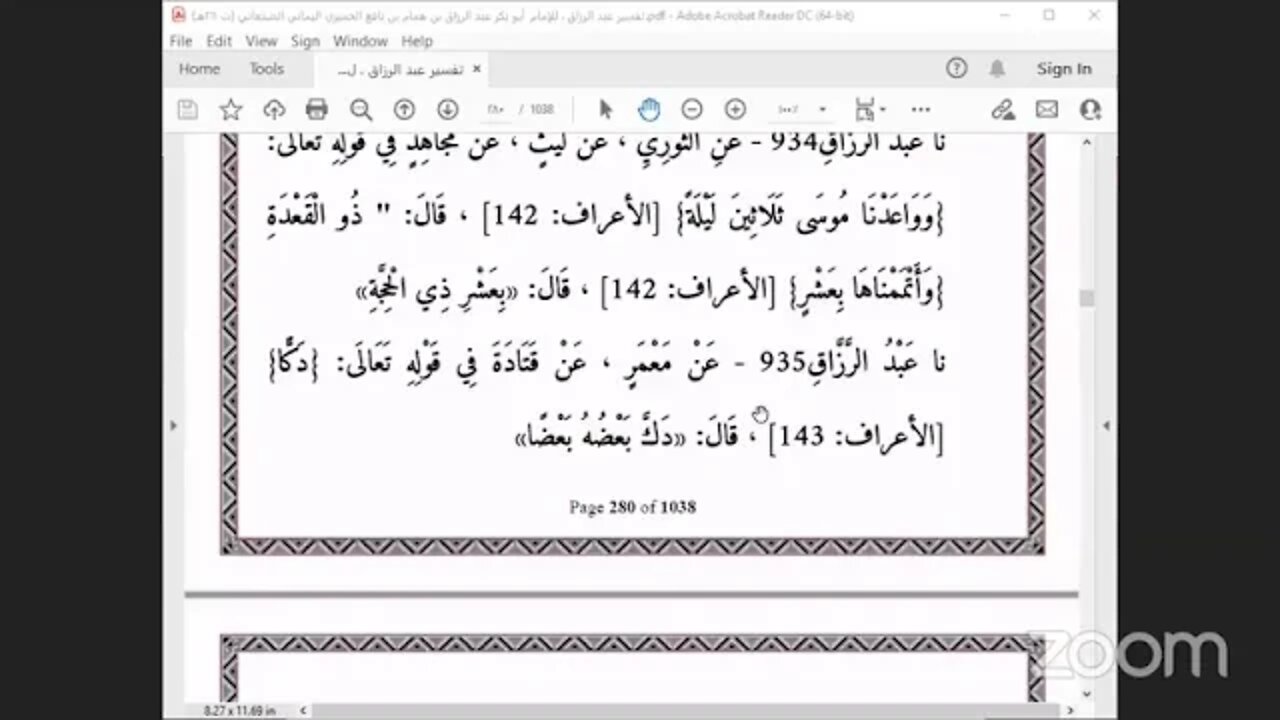This screenshot has height=720, width=1280.
Task: Zoom in with the plus icon
Action: (x=735, y=110)
